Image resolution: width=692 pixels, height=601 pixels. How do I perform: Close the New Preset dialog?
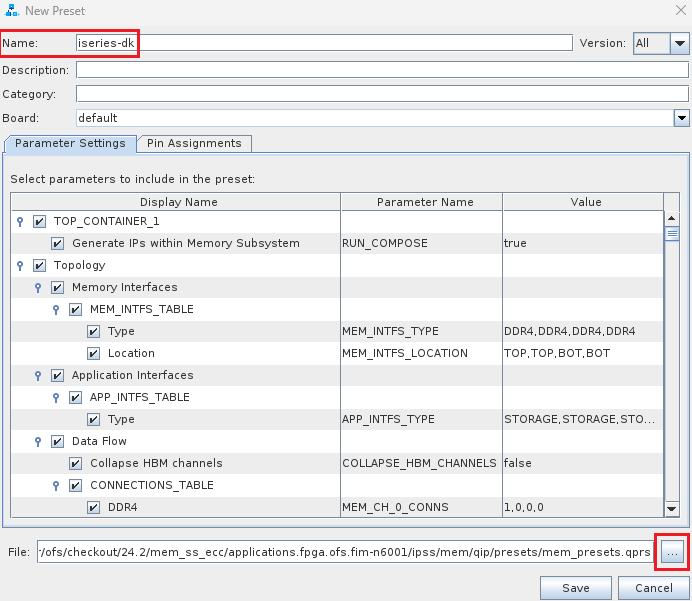(680, 11)
